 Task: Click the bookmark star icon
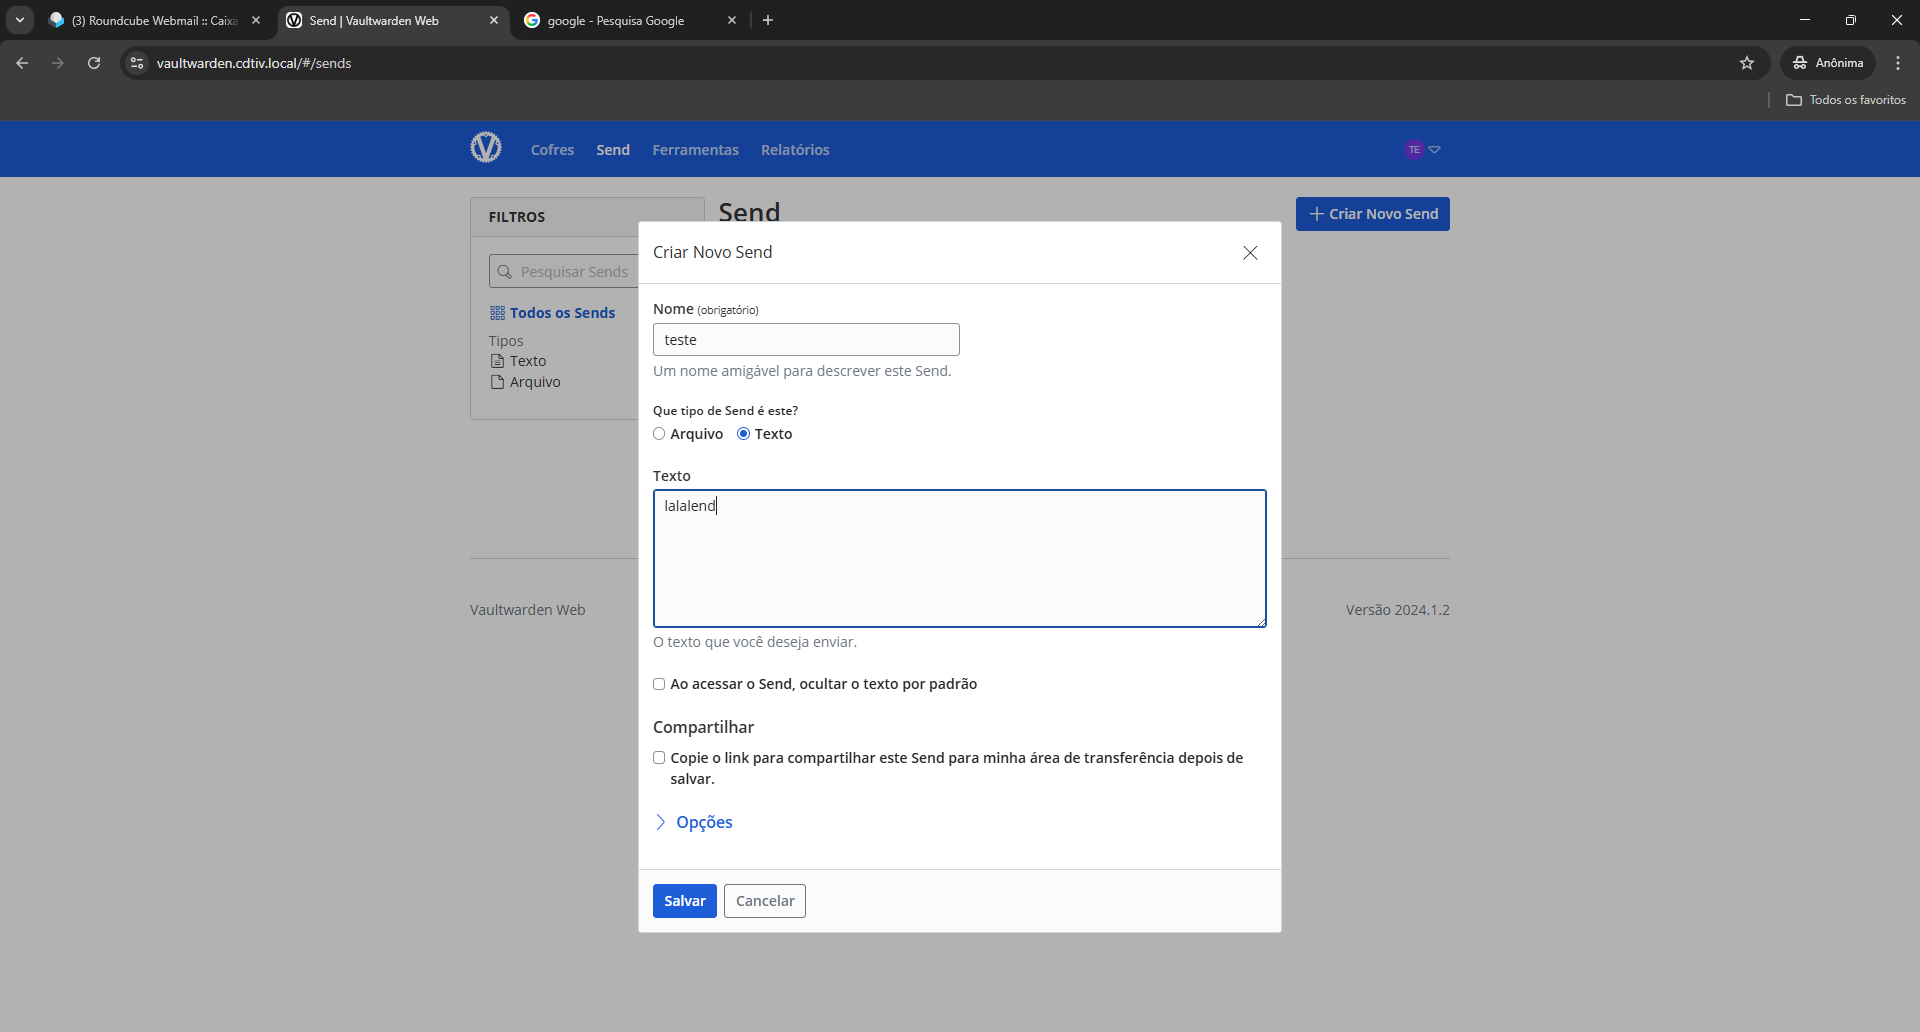1747,63
